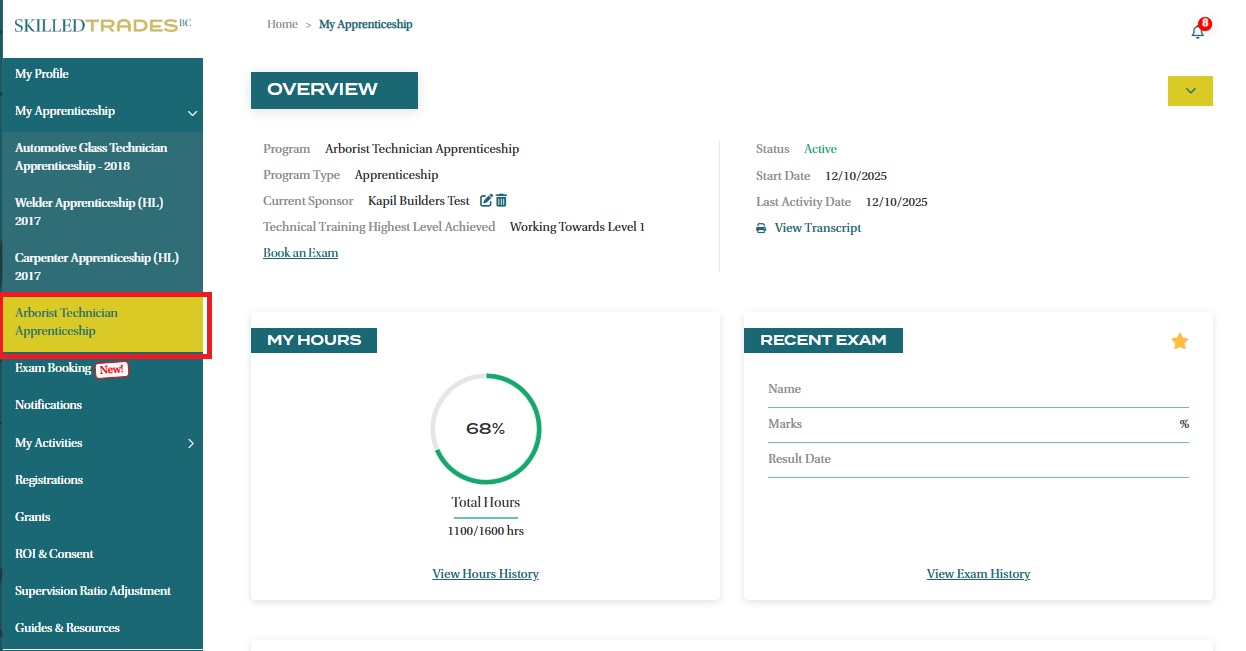
Task: Open View Hours History link
Action: click(485, 574)
